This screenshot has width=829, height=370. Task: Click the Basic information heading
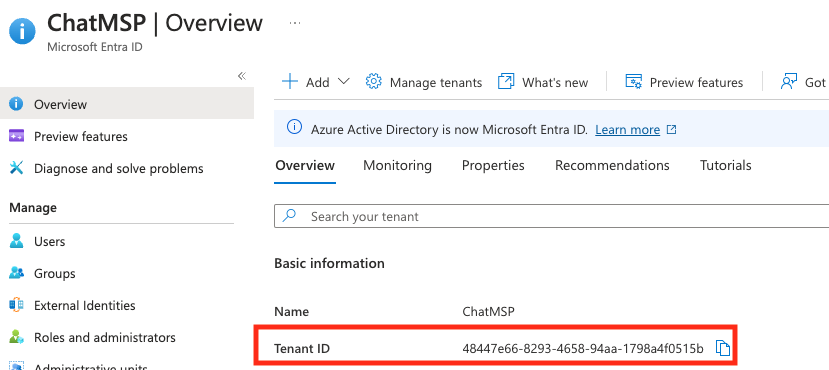329,263
